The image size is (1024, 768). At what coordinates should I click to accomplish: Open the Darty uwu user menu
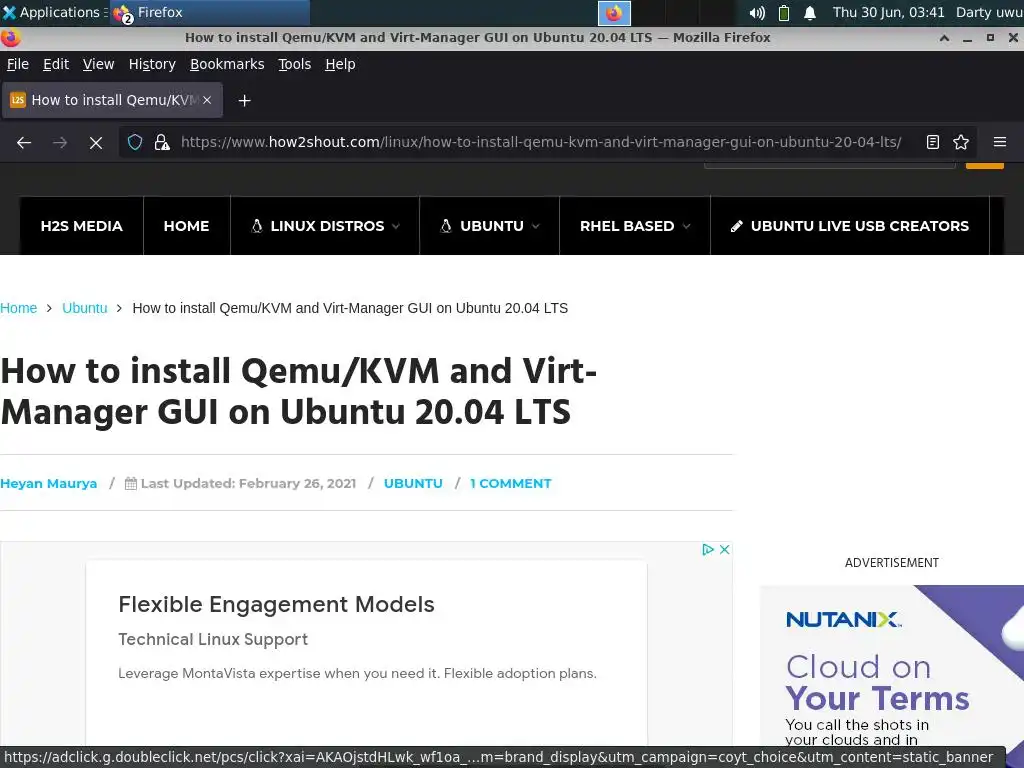(x=989, y=12)
